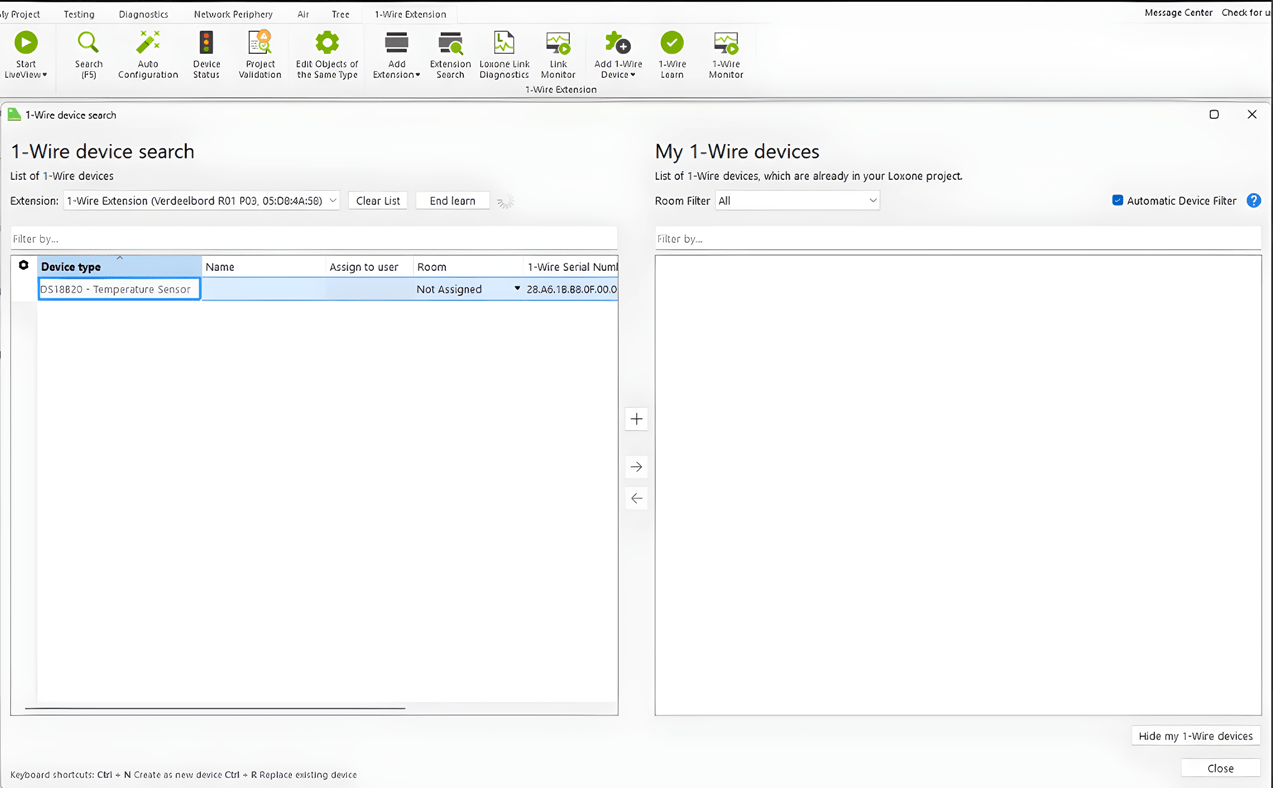The height and width of the screenshot is (788, 1273).
Task: Click the 1-Wire Serial Number column header
Action: [571, 267]
